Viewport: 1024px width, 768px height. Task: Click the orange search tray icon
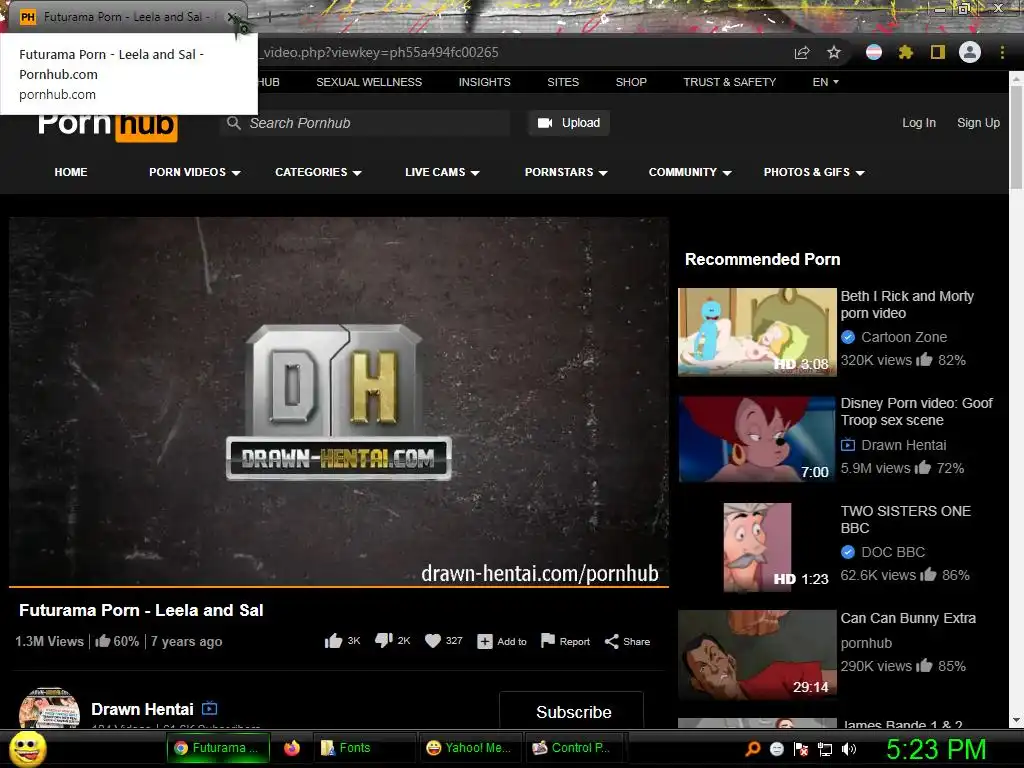pyautogui.click(x=753, y=749)
